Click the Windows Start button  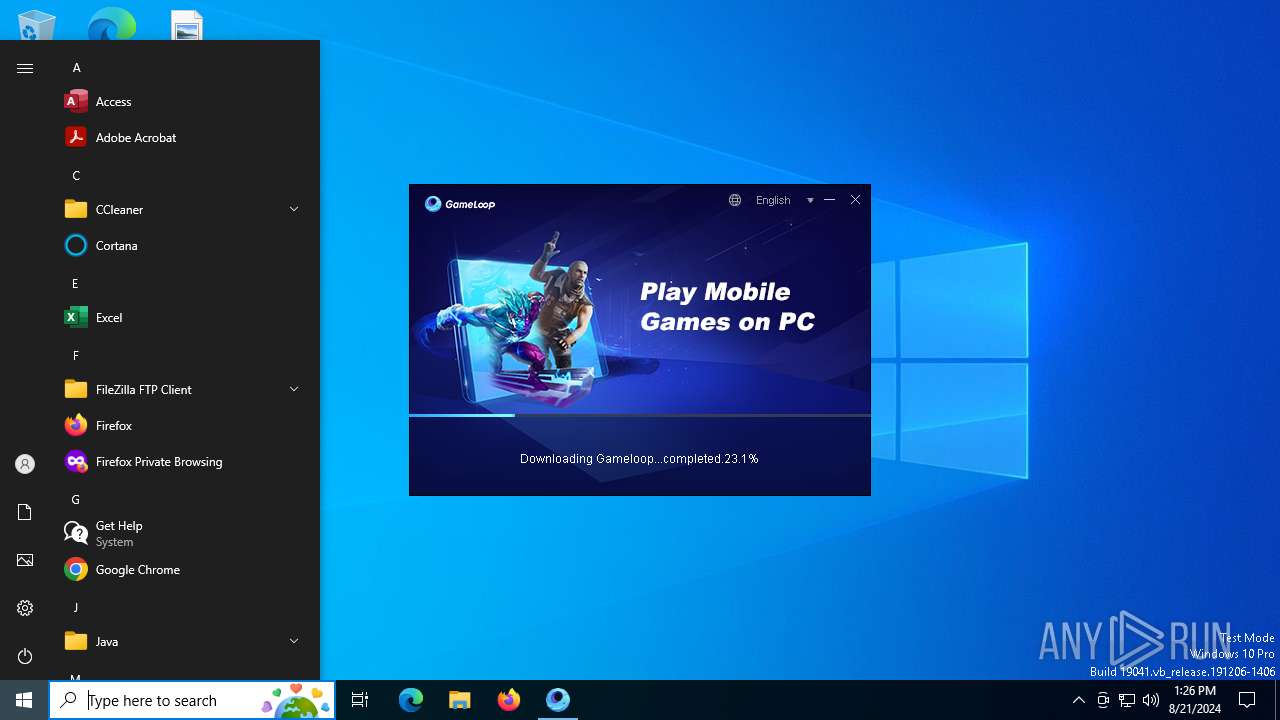click(x=24, y=700)
